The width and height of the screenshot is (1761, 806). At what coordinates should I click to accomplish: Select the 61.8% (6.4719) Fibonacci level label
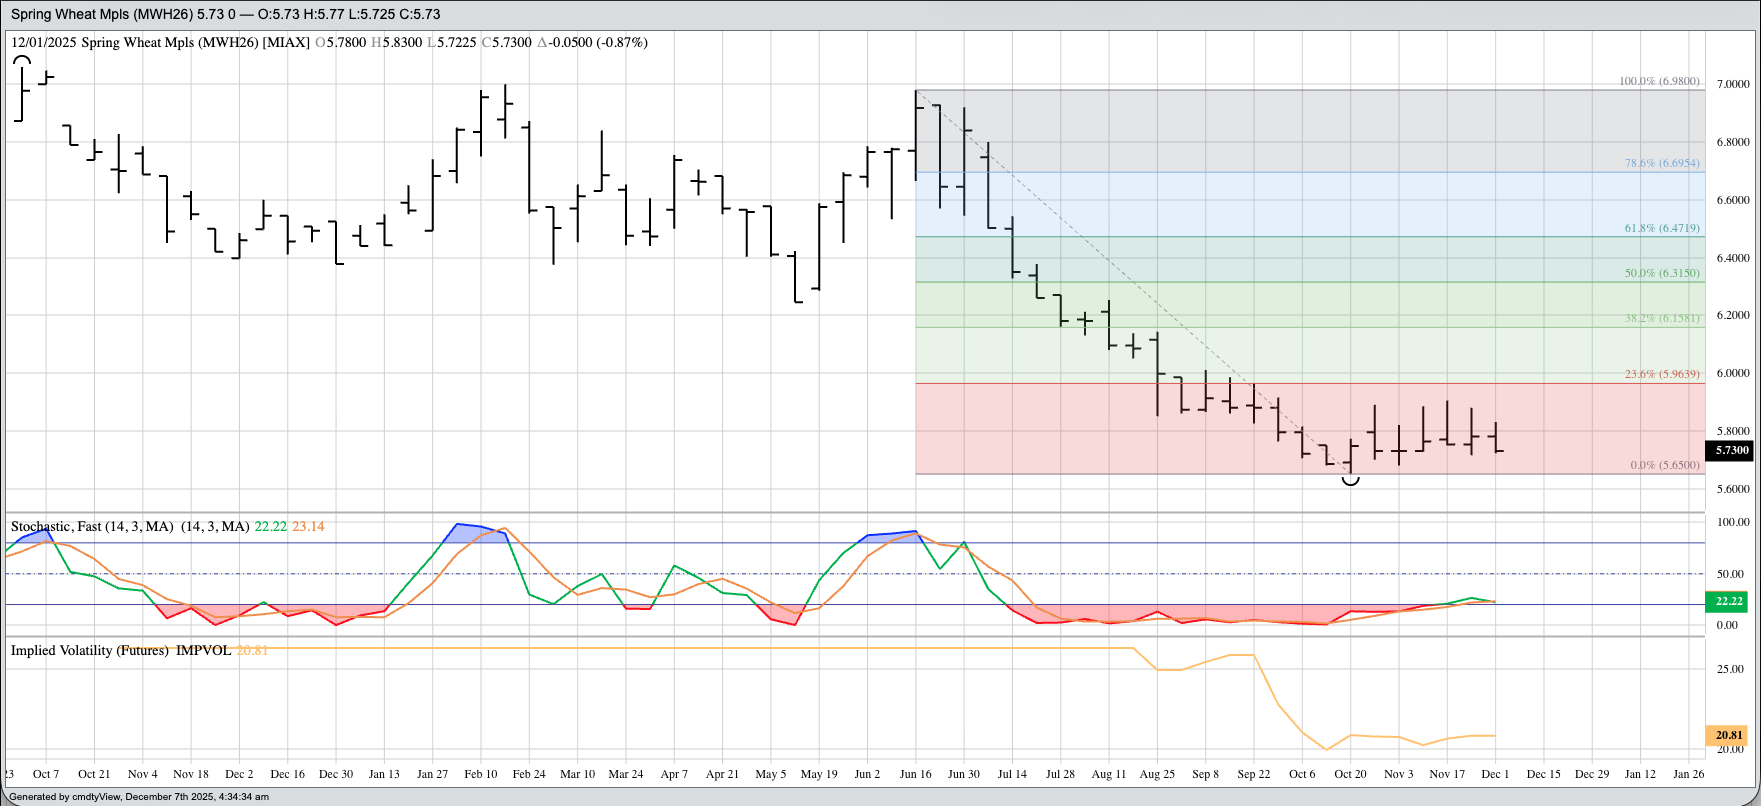[x=1661, y=228]
